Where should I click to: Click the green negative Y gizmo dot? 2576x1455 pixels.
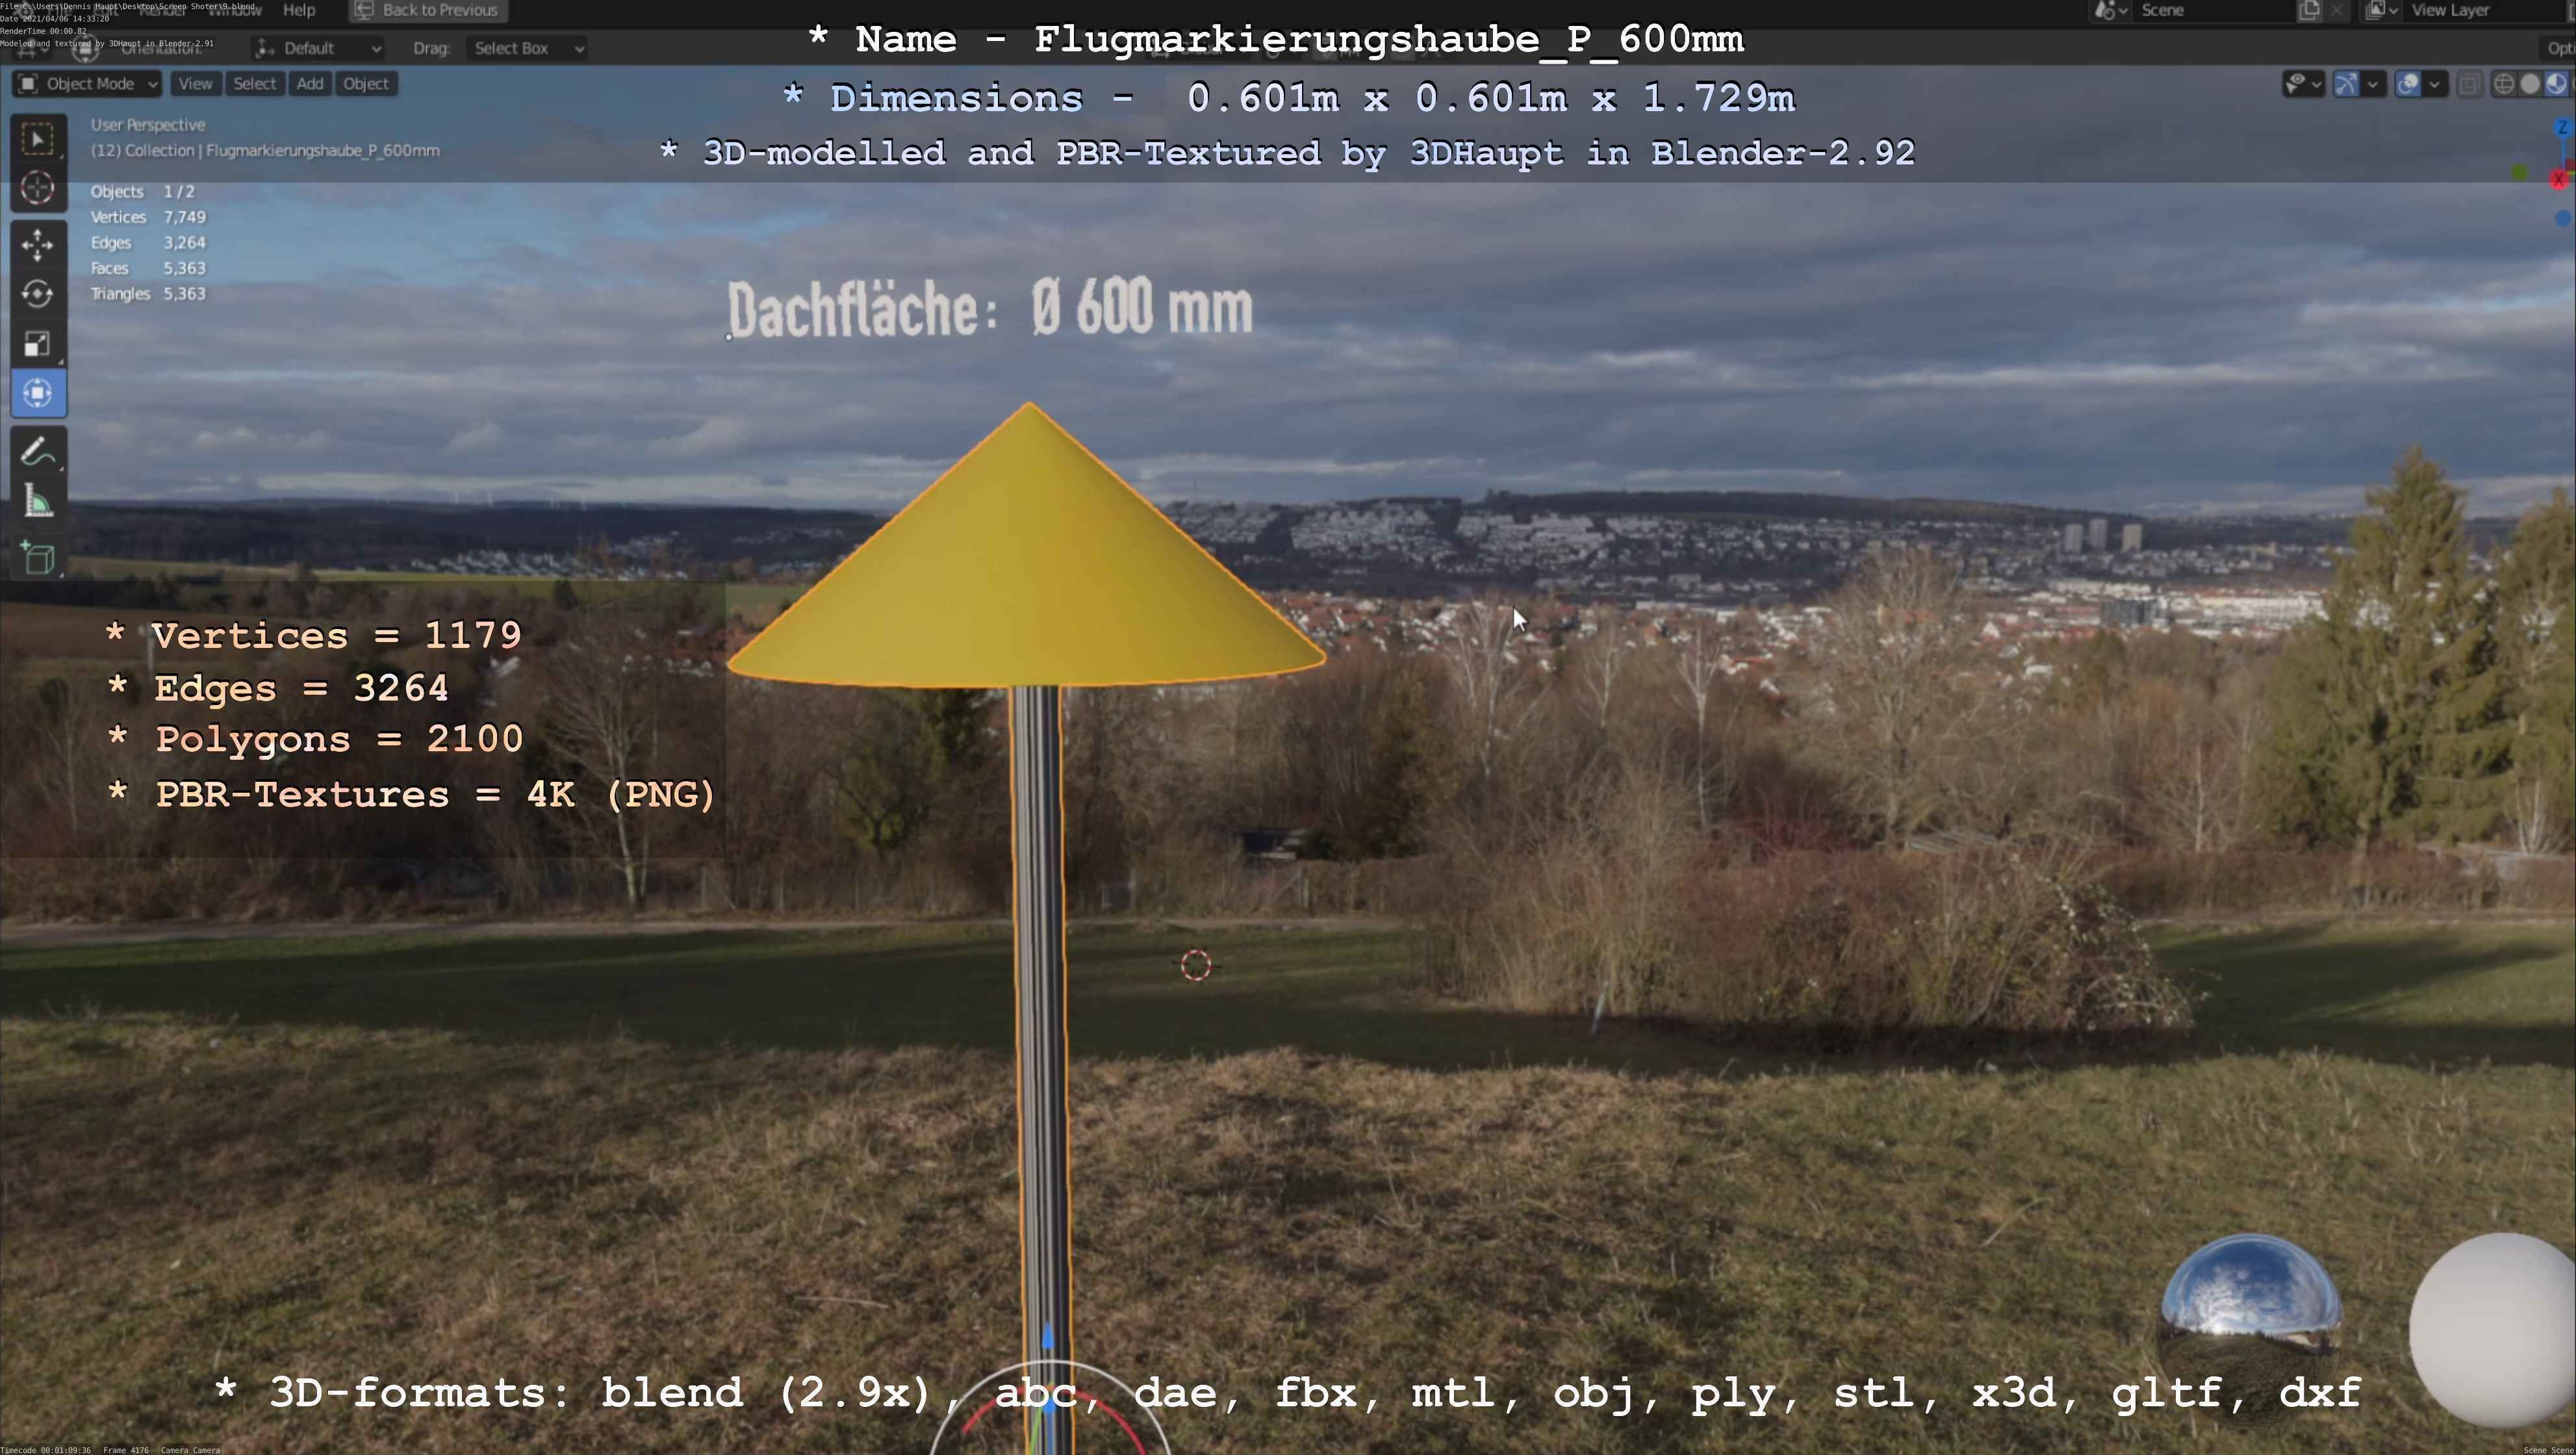click(2520, 174)
